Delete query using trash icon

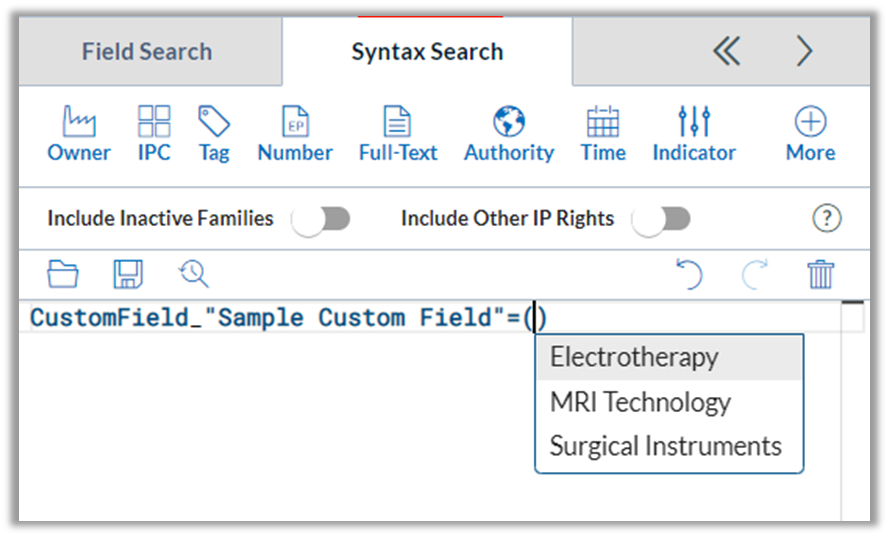coord(821,274)
